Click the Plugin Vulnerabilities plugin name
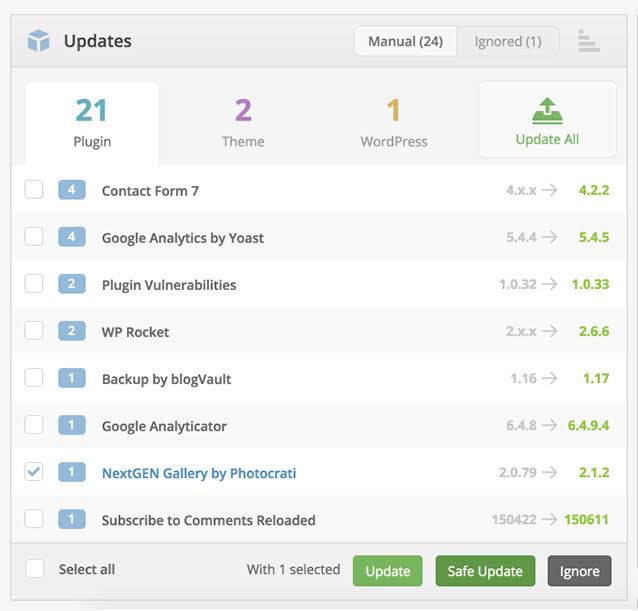The image size is (638, 611). tap(169, 285)
